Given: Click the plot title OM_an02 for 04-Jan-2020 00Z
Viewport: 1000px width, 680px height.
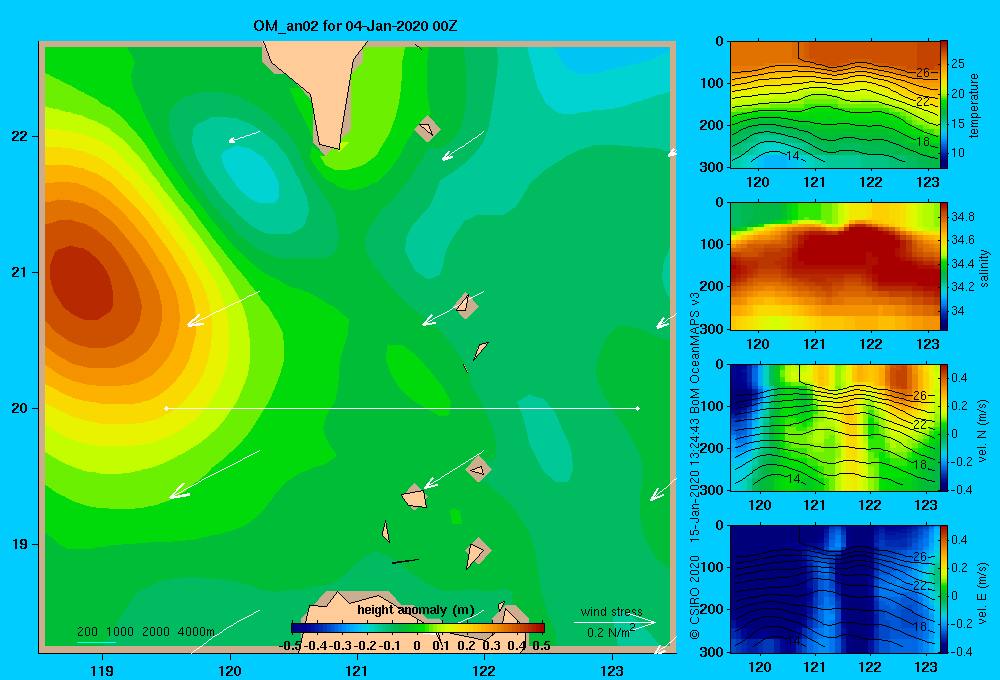Looking at the screenshot, I should coord(355,26).
